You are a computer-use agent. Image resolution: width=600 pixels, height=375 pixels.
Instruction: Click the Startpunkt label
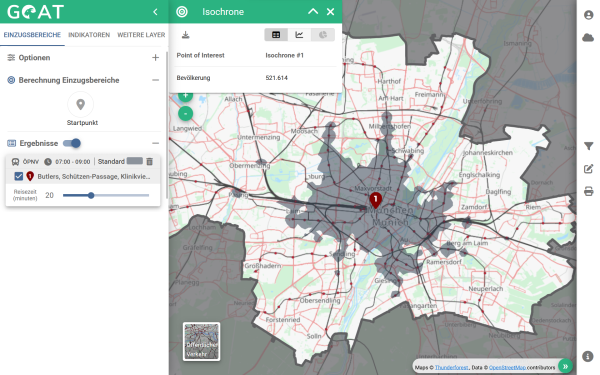tap(82, 122)
